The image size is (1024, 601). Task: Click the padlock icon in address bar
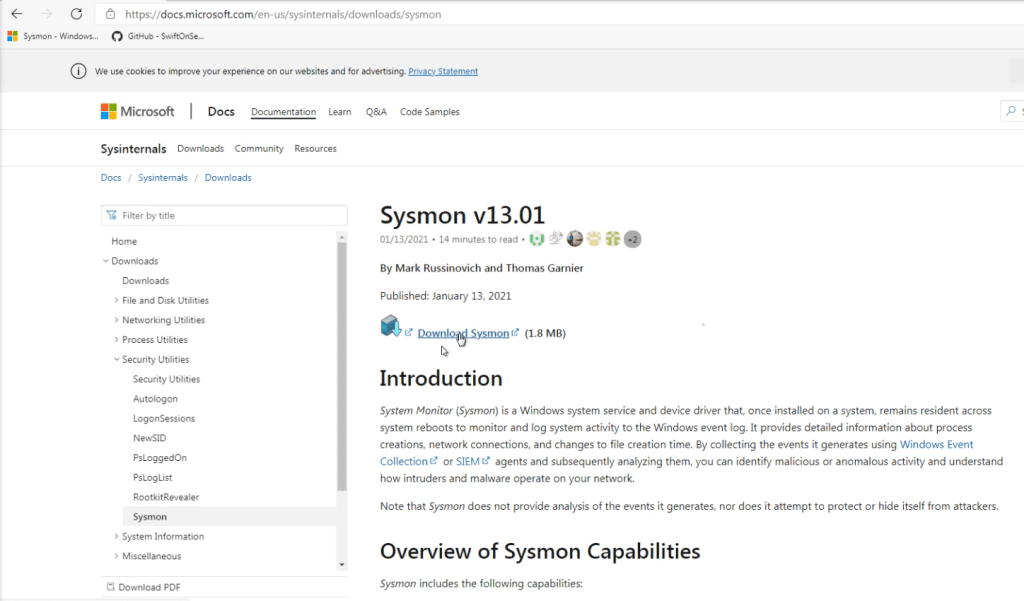point(109,15)
